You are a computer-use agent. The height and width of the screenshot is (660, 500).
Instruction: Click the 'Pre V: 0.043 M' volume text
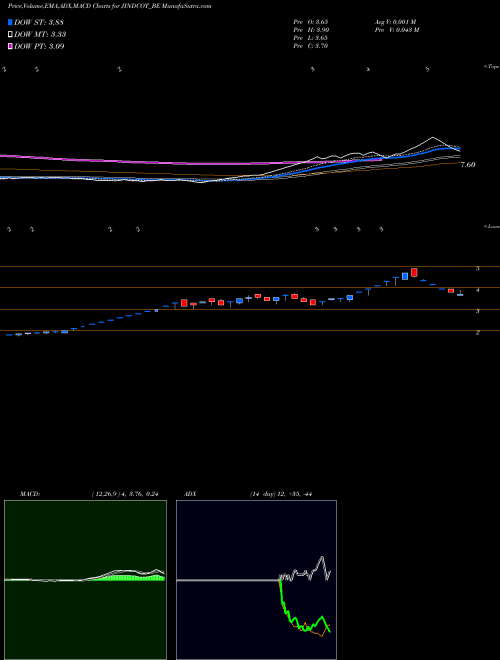click(396, 30)
